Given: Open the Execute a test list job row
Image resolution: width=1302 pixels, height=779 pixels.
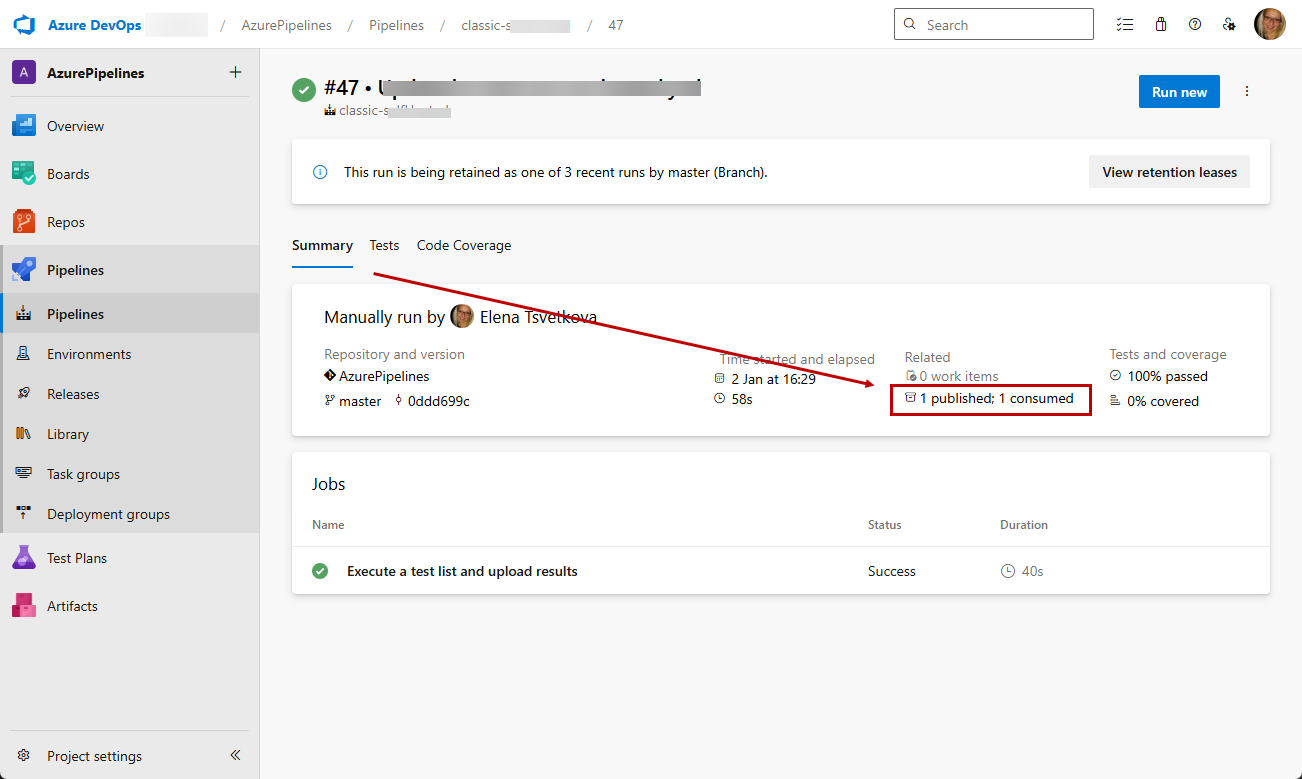Looking at the screenshot, I should (x=462, y=571).
